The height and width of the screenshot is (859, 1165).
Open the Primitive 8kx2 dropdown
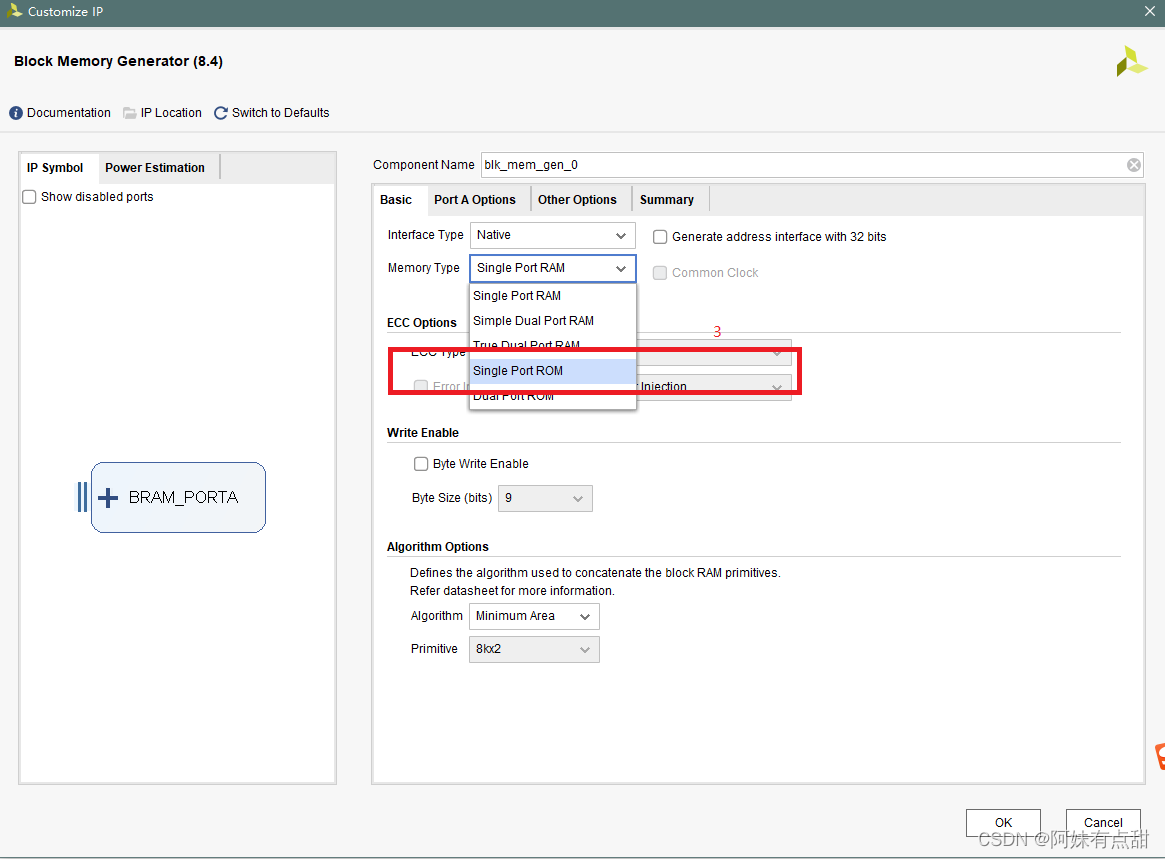click(x=533, y=649)
